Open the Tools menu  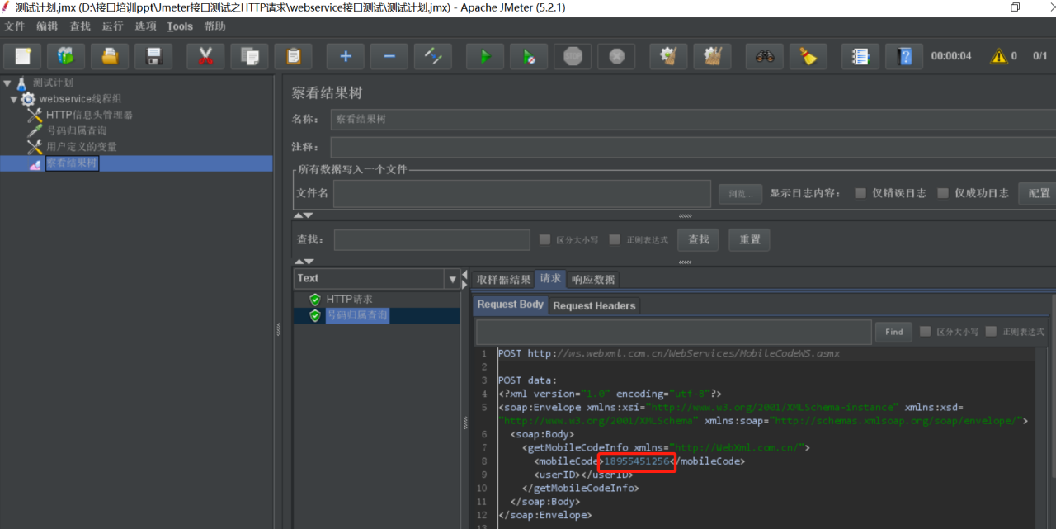coord(180,26)
